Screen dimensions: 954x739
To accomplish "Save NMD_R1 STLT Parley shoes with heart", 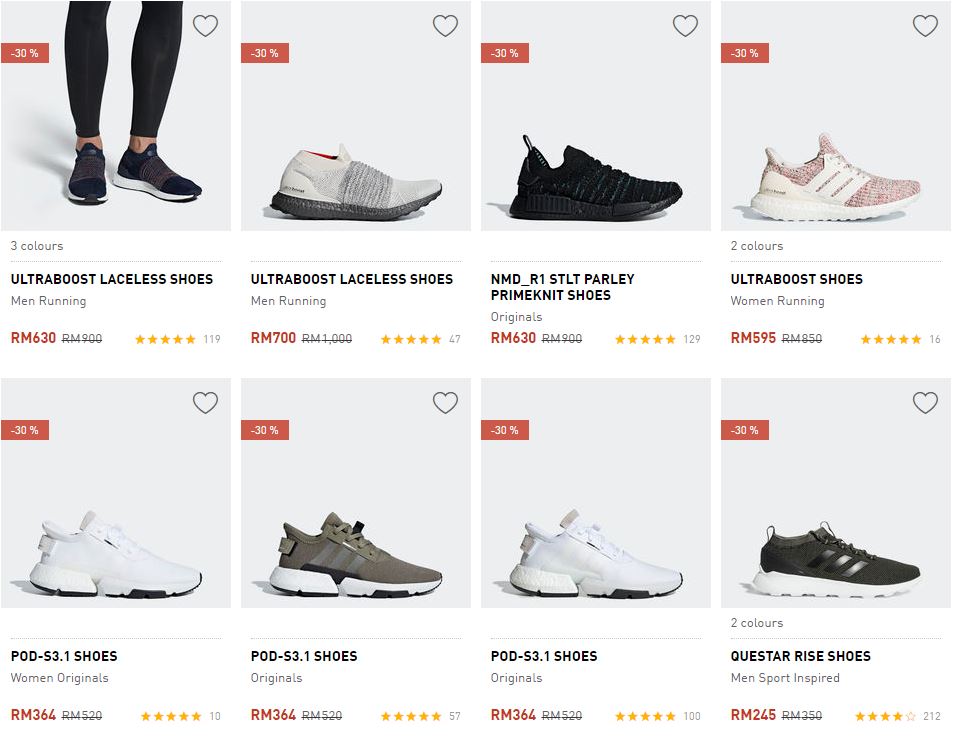I will pyautogui.click(x=685, y=26).
